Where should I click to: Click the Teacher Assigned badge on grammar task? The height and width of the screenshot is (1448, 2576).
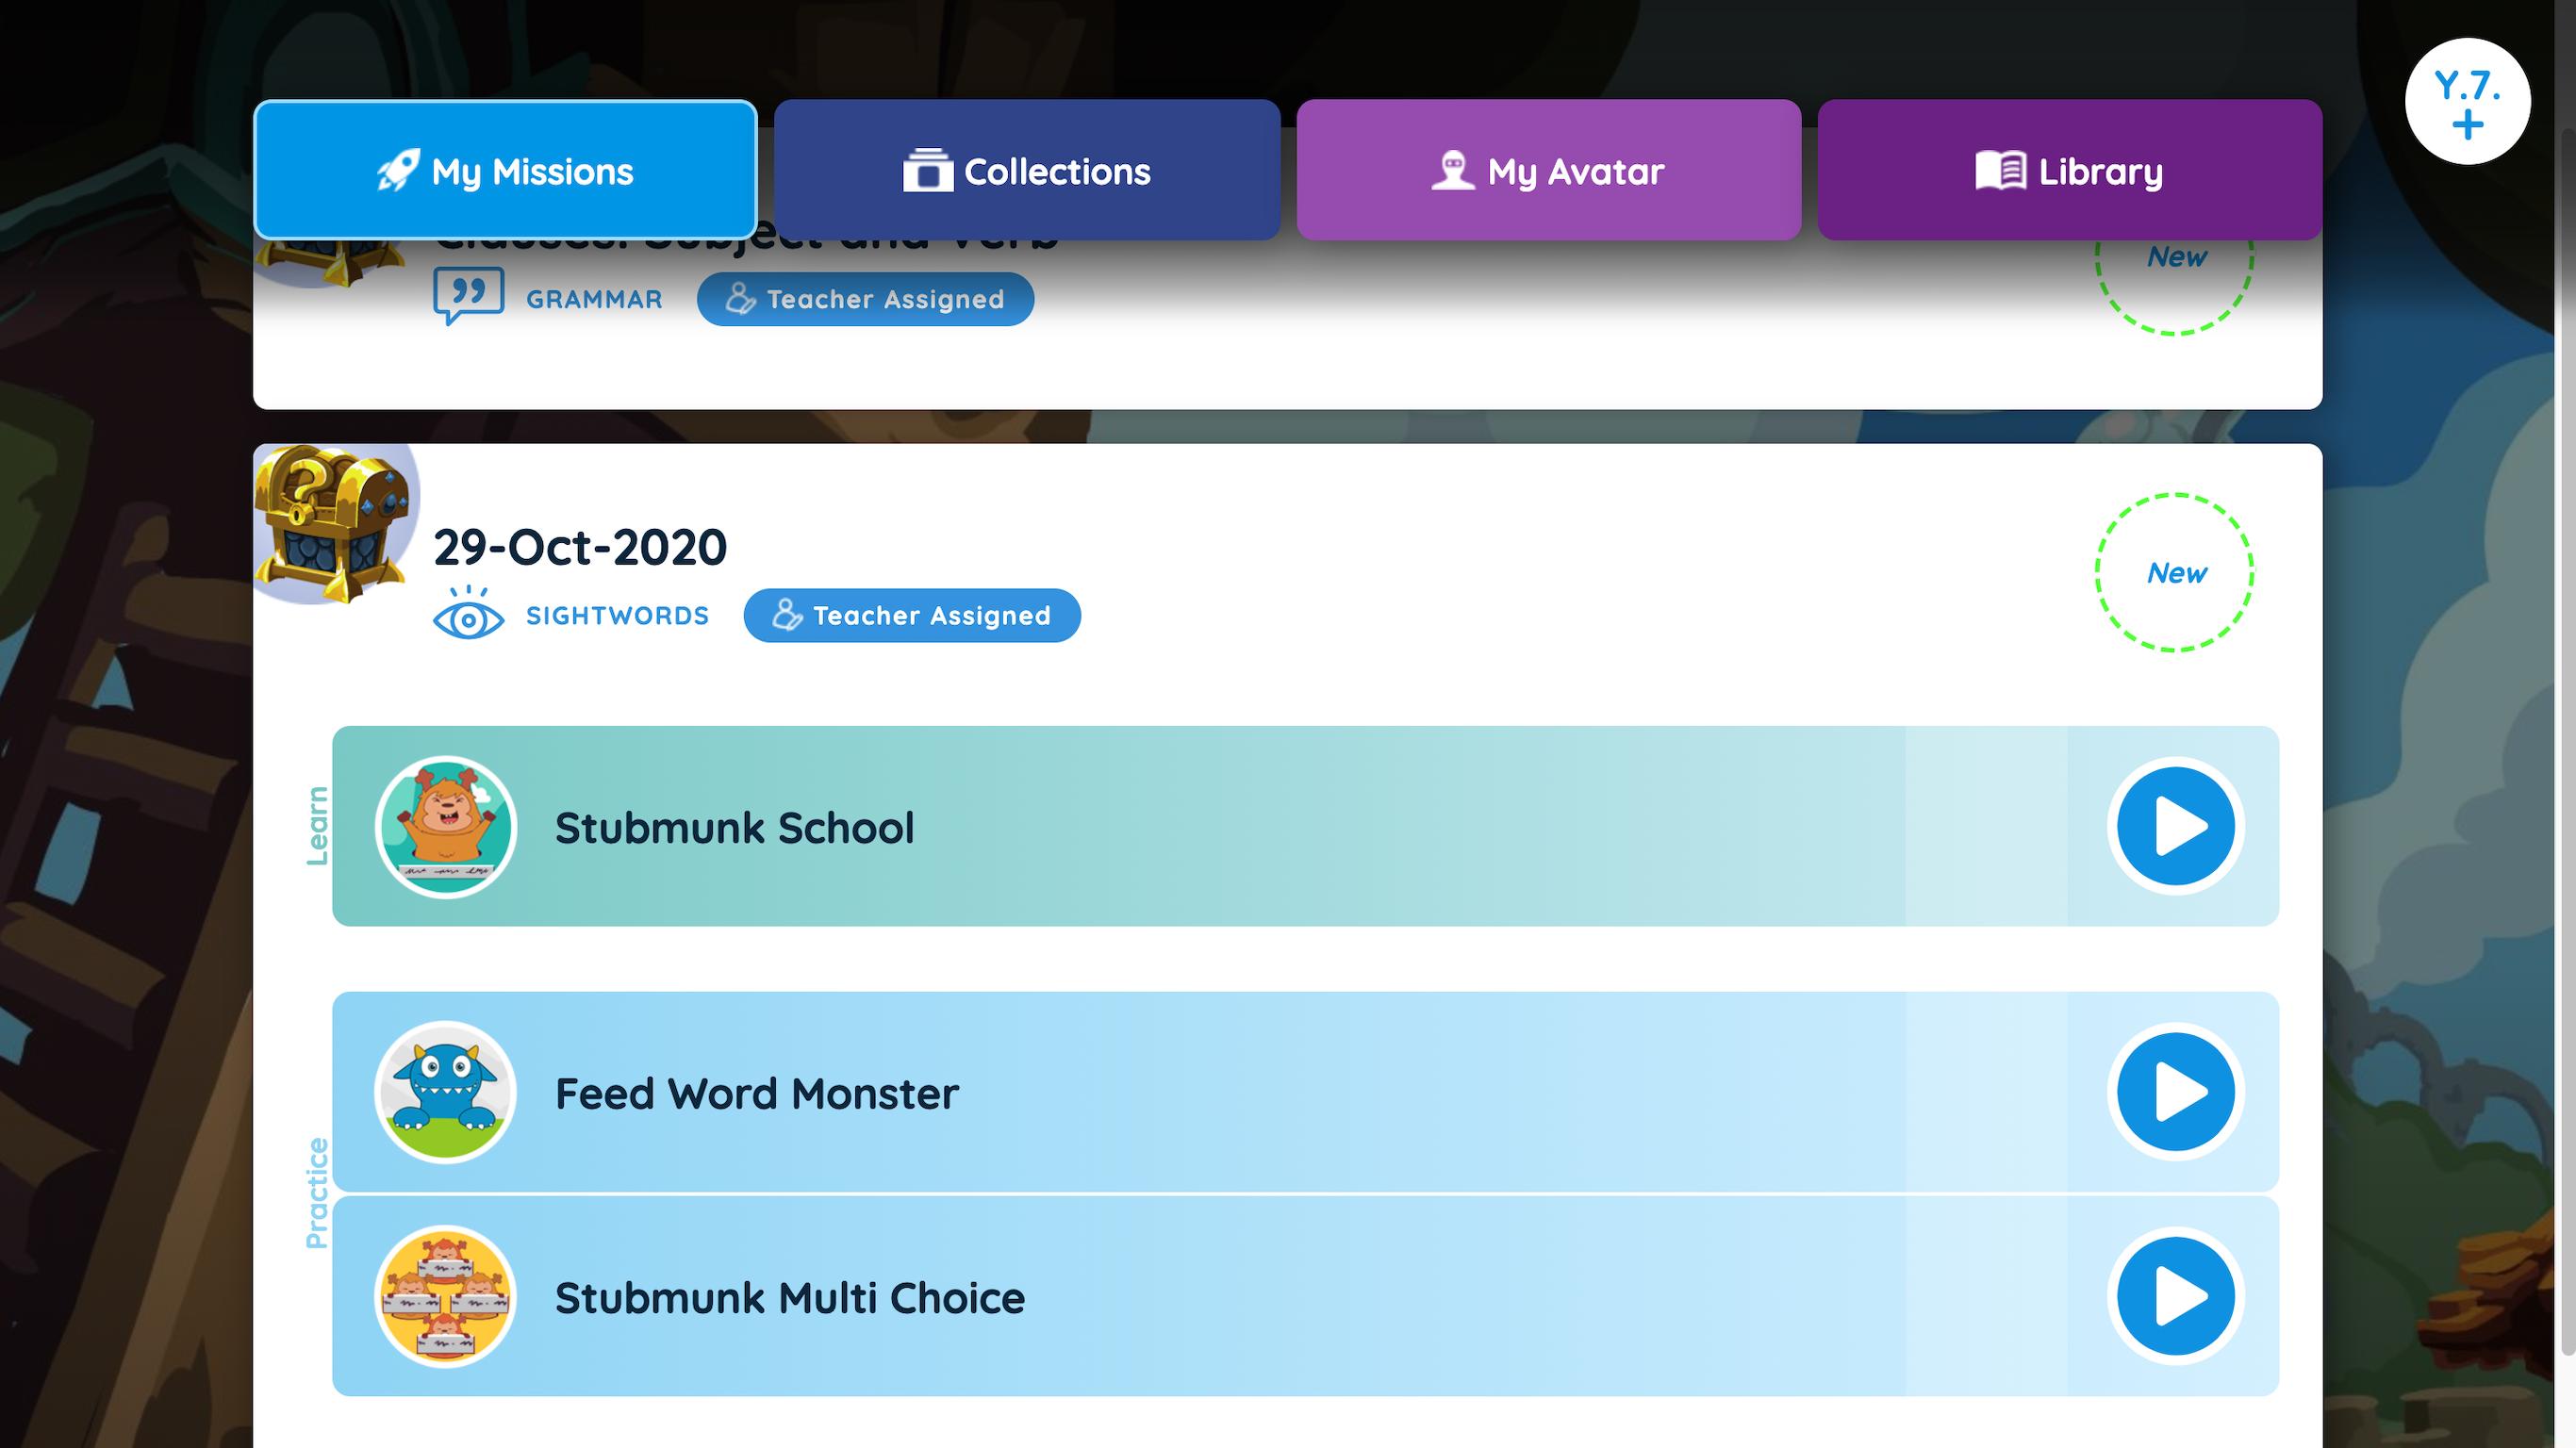tap(867, 299)
